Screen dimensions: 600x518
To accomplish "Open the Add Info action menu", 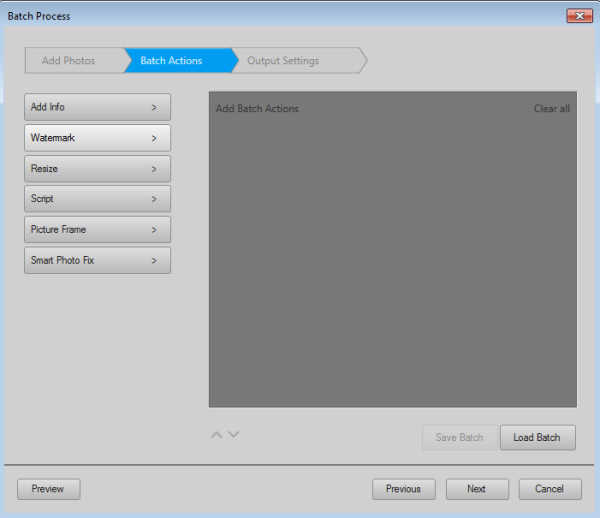I will click(x=97, y=107).
